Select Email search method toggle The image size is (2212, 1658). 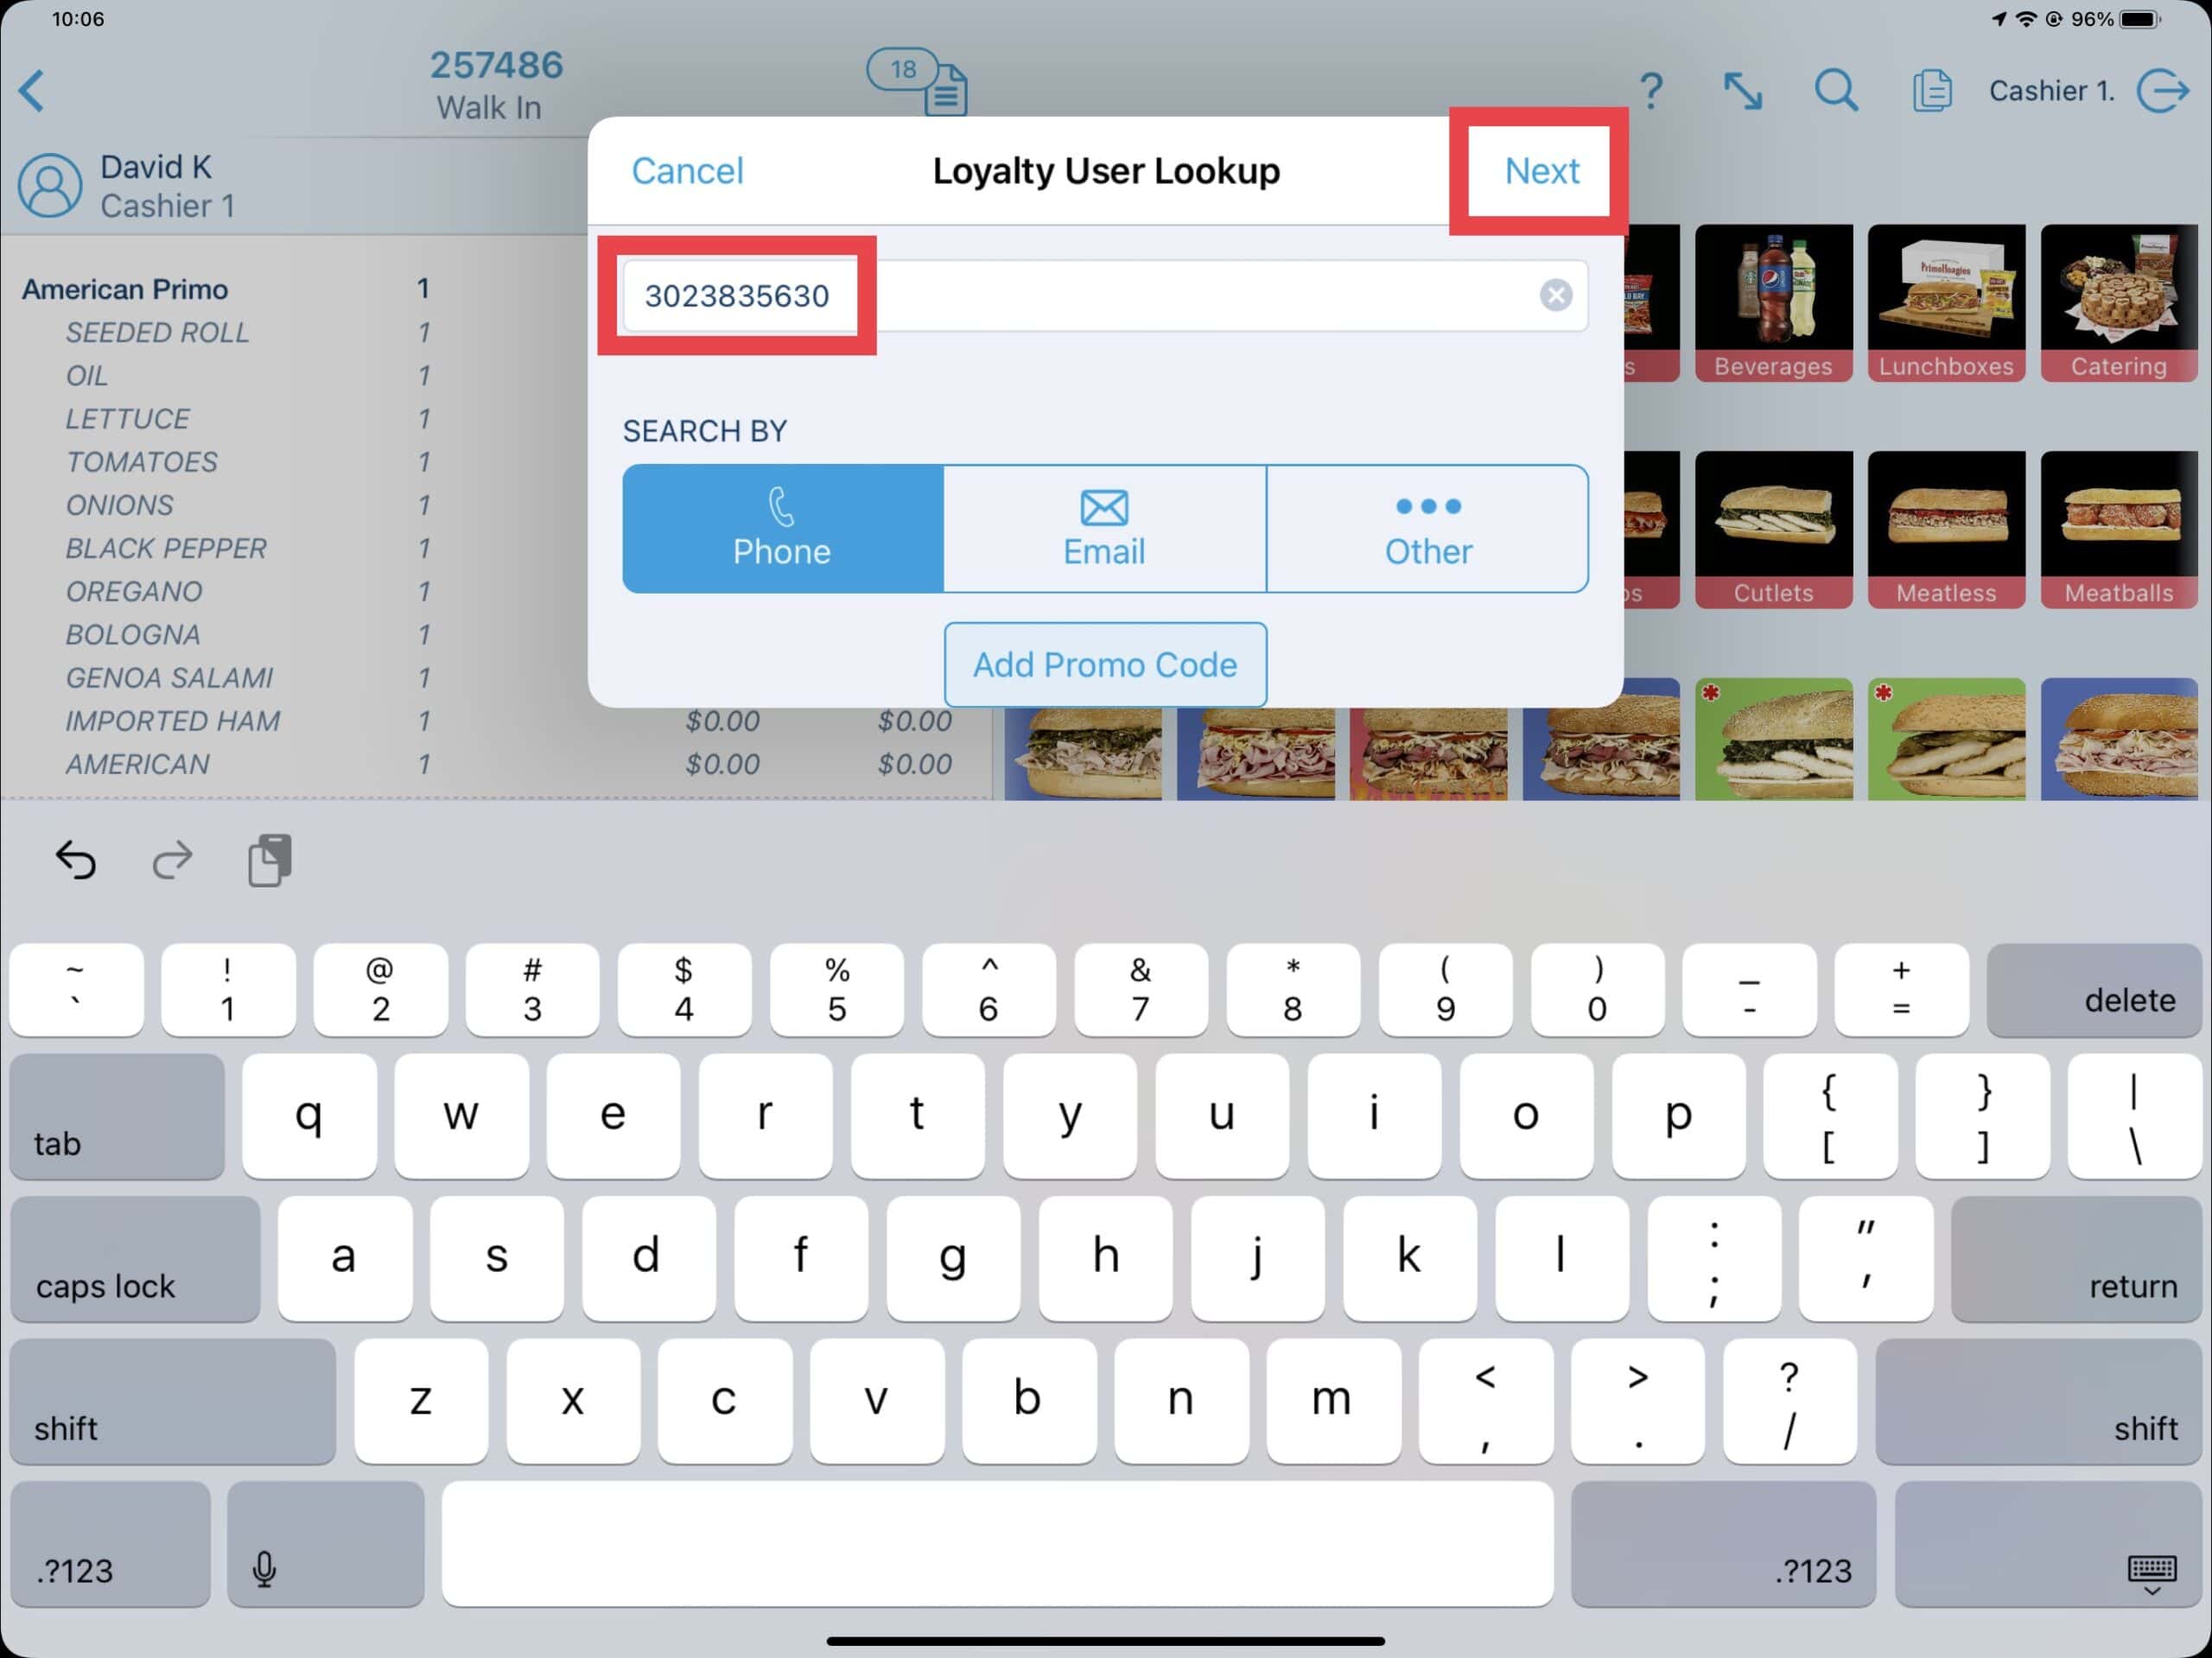[1104, 526]
